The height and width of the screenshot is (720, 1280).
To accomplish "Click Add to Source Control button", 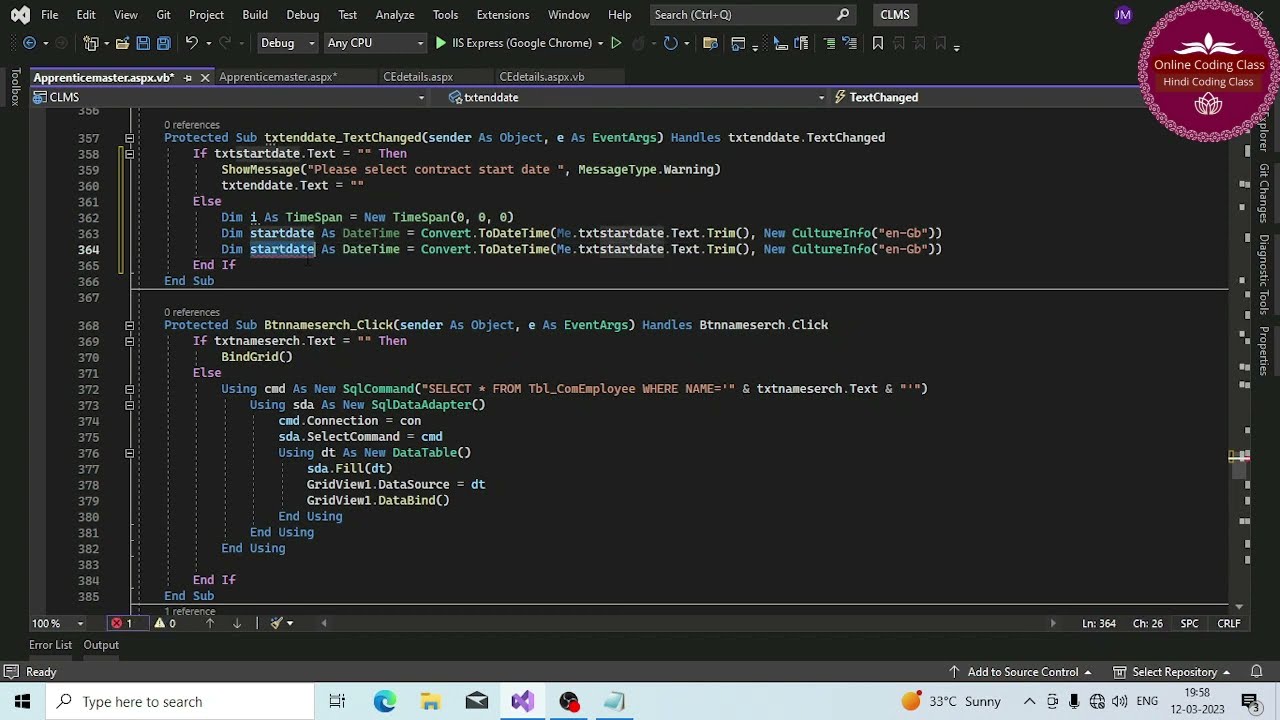I will (x=1020, y=672).
